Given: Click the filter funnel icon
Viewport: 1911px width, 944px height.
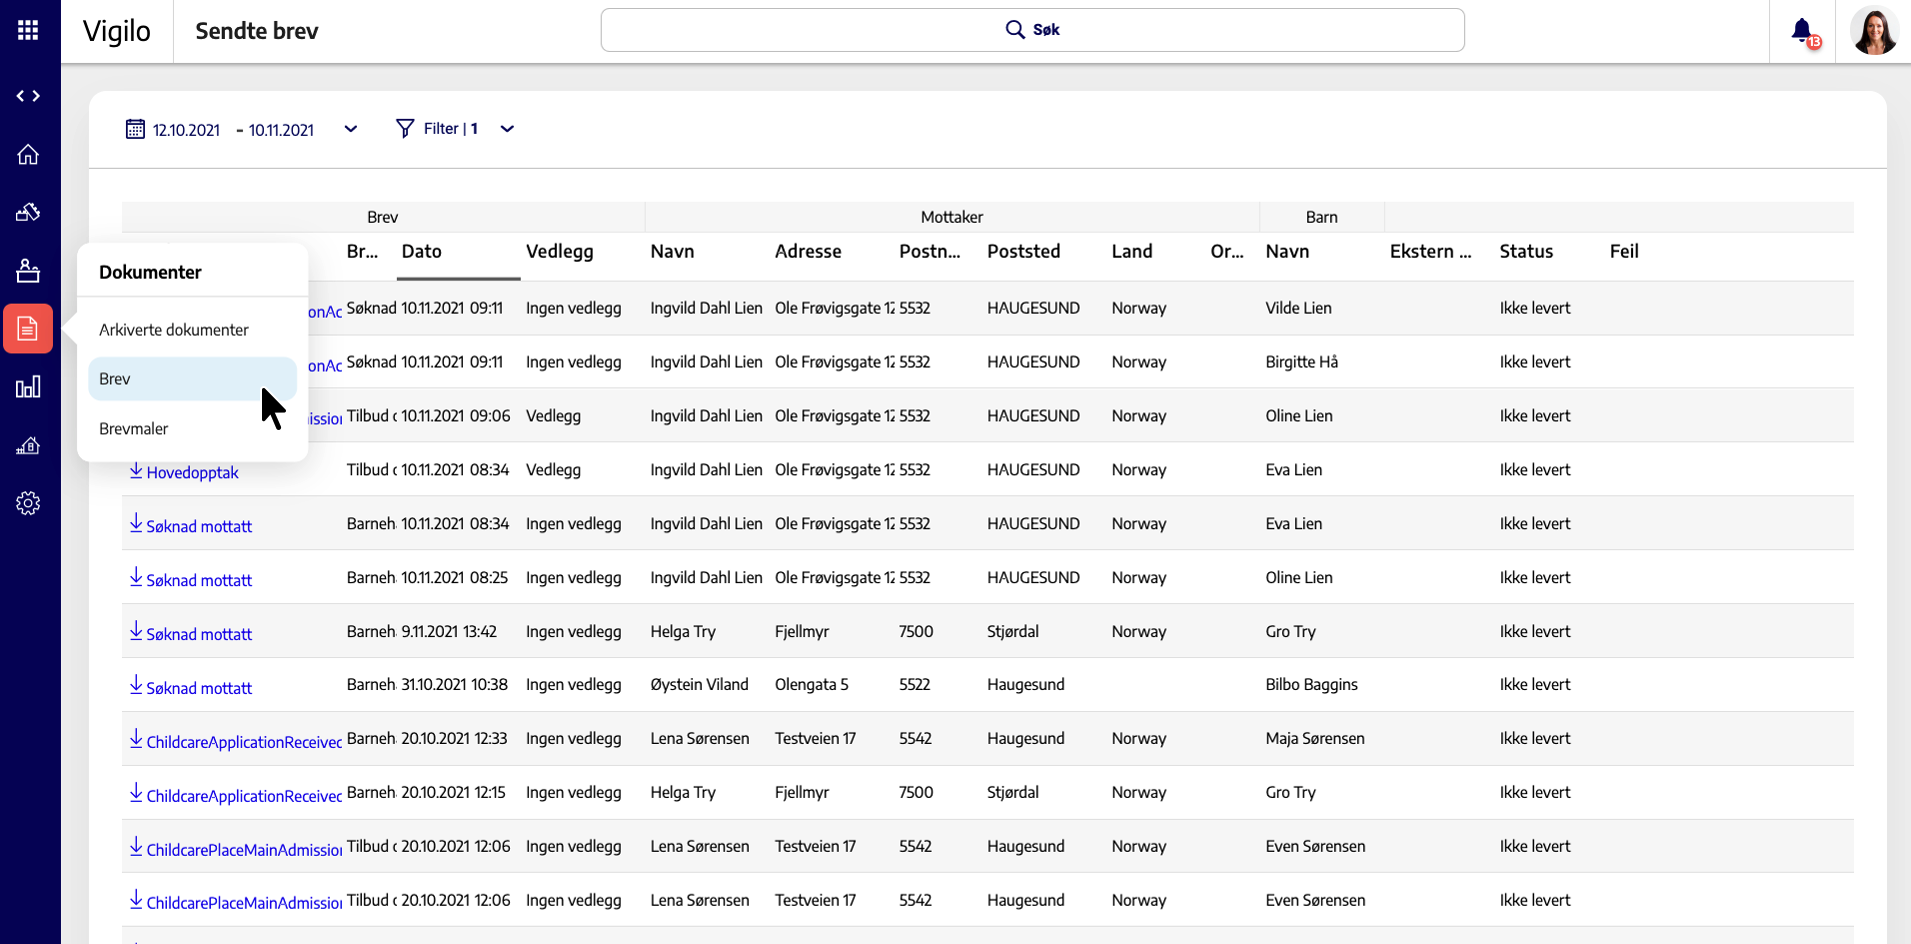Looking at the screenshot, I should [405, 128].
